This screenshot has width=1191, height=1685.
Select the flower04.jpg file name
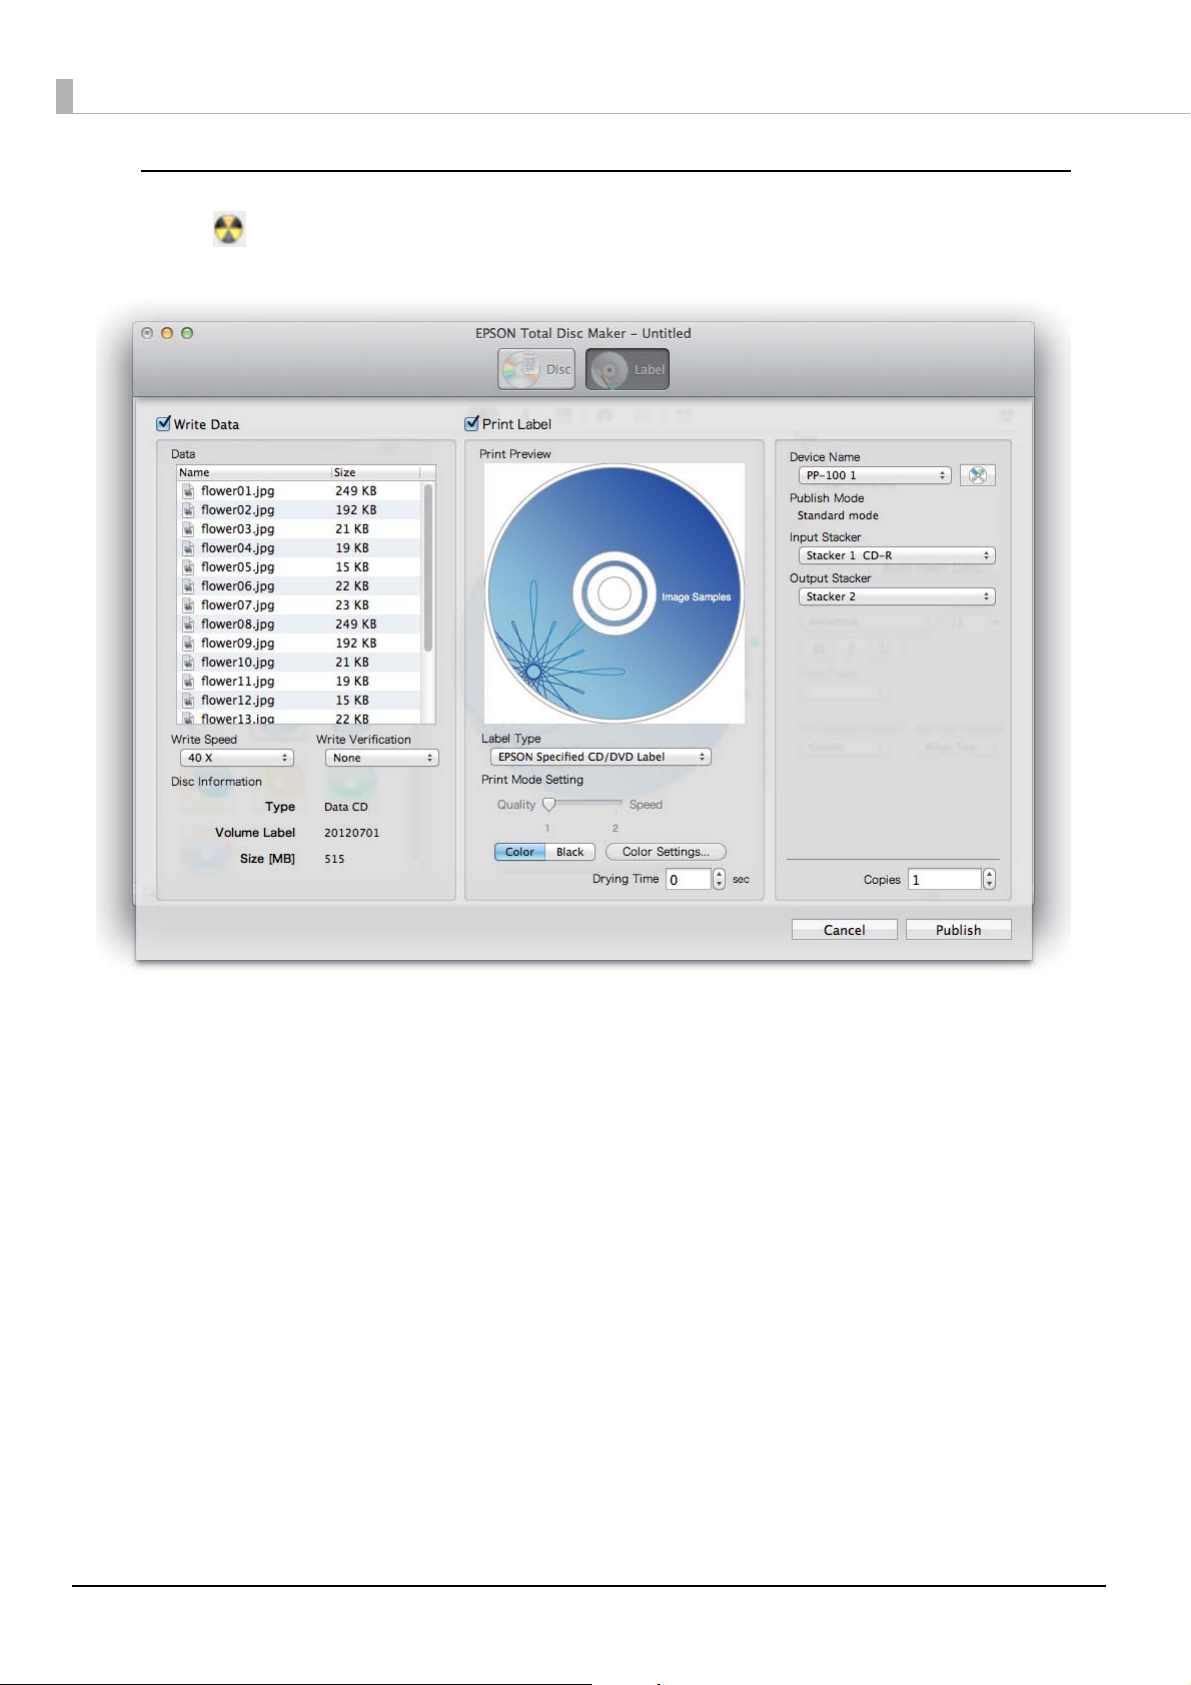[x=237, y=548]
